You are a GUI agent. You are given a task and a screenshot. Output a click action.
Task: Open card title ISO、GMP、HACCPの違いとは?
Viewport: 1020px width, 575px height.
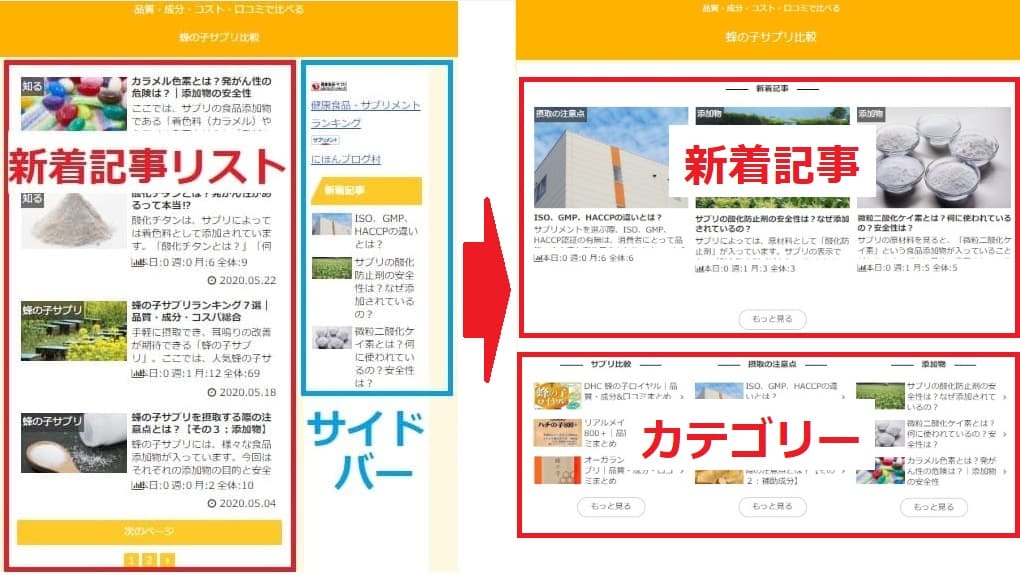598,217
